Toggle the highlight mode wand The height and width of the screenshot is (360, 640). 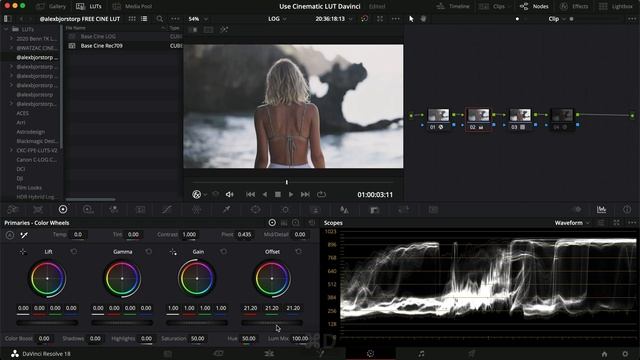point(224,30)
